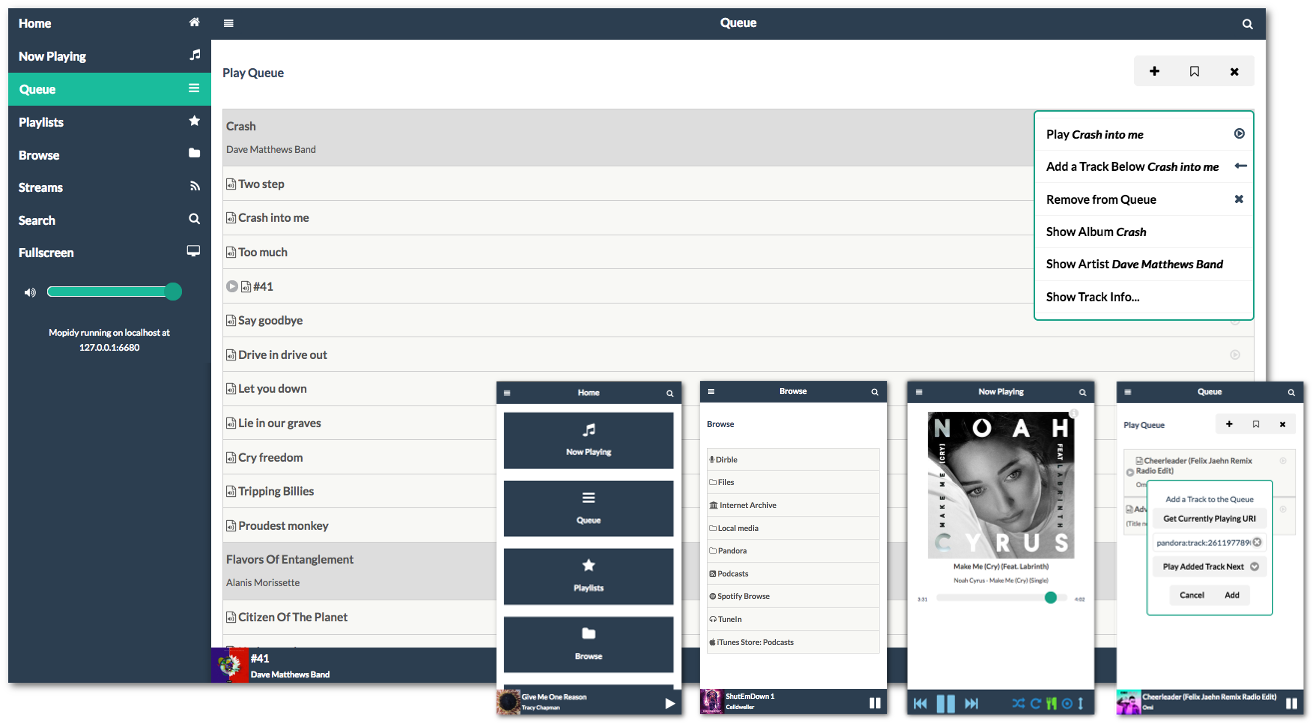Open search via the magnifier icon
This screenshot has width=1312, height=723.
[x=1246, y=22]
